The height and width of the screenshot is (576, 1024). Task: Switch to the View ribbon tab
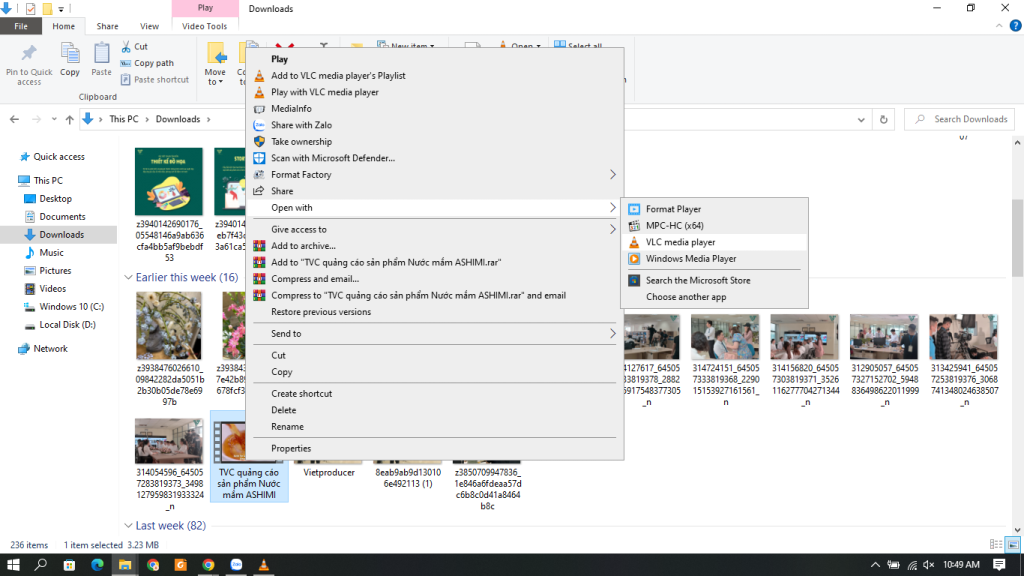coord(150,26)
